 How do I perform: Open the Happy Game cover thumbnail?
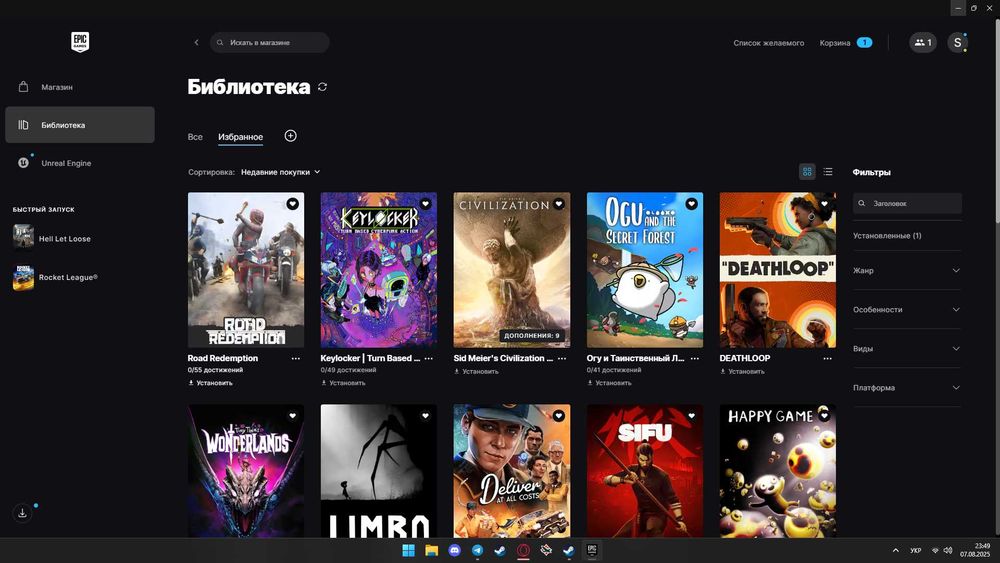pos(777,471)
